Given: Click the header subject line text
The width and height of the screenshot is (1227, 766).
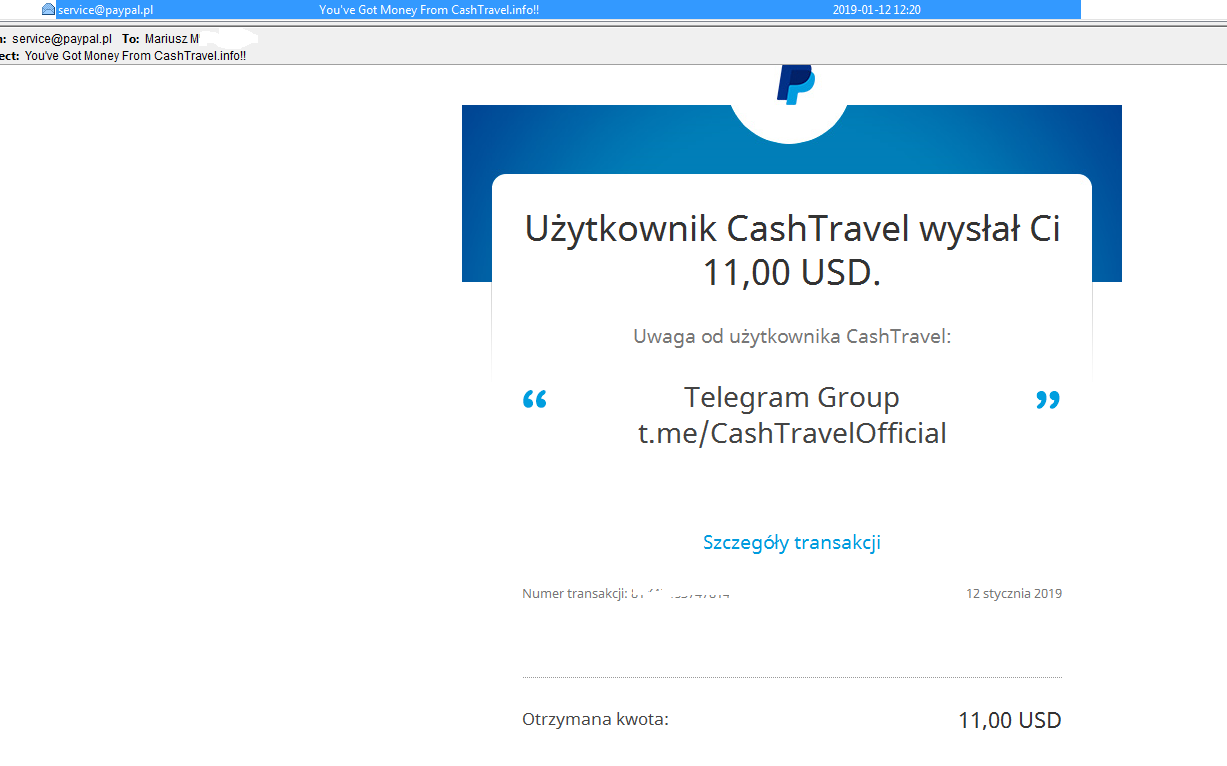Looking at the screenshot, I should [135, 56].
